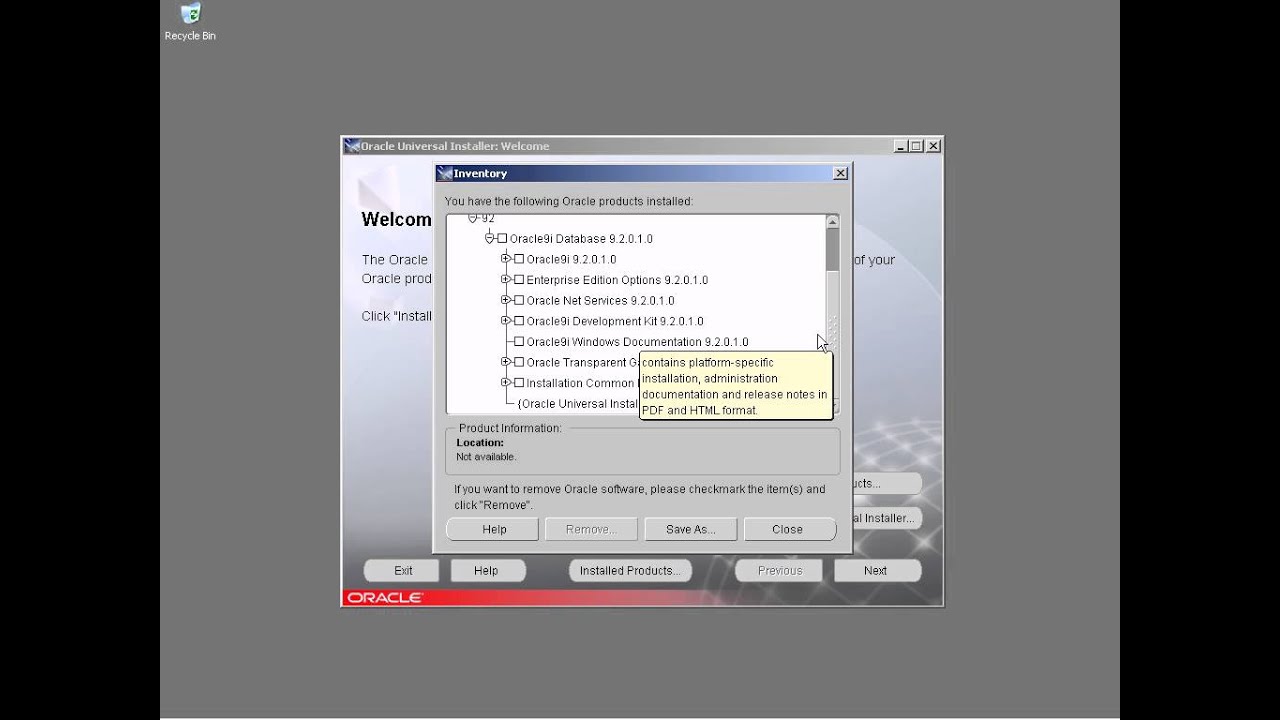Click Exit in the installer Welcome window
This screenshot has width=1280, height=720.
(x=403, y=570)
